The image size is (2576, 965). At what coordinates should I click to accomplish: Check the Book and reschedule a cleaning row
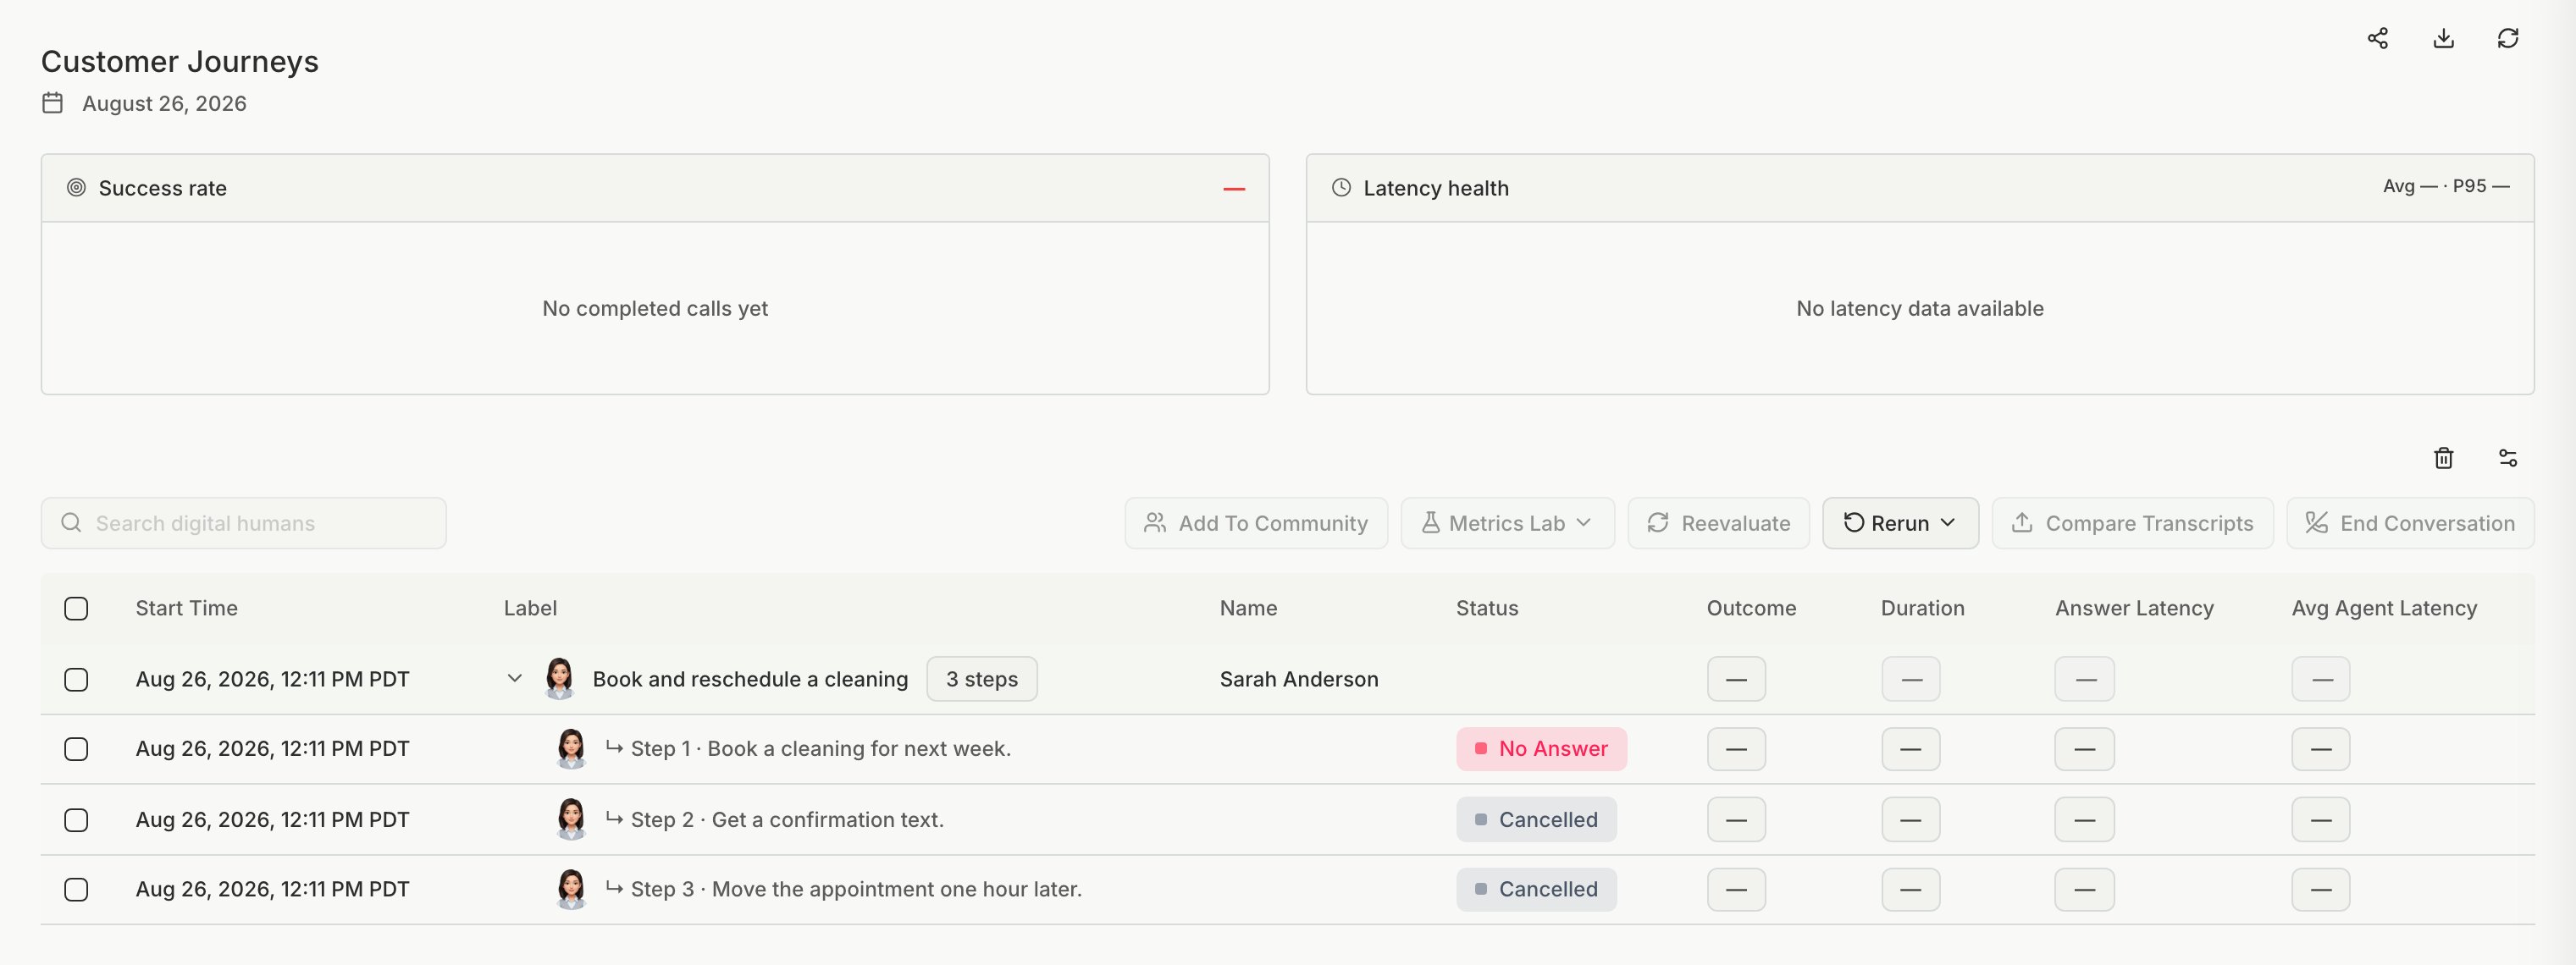(x=76, y=679)
